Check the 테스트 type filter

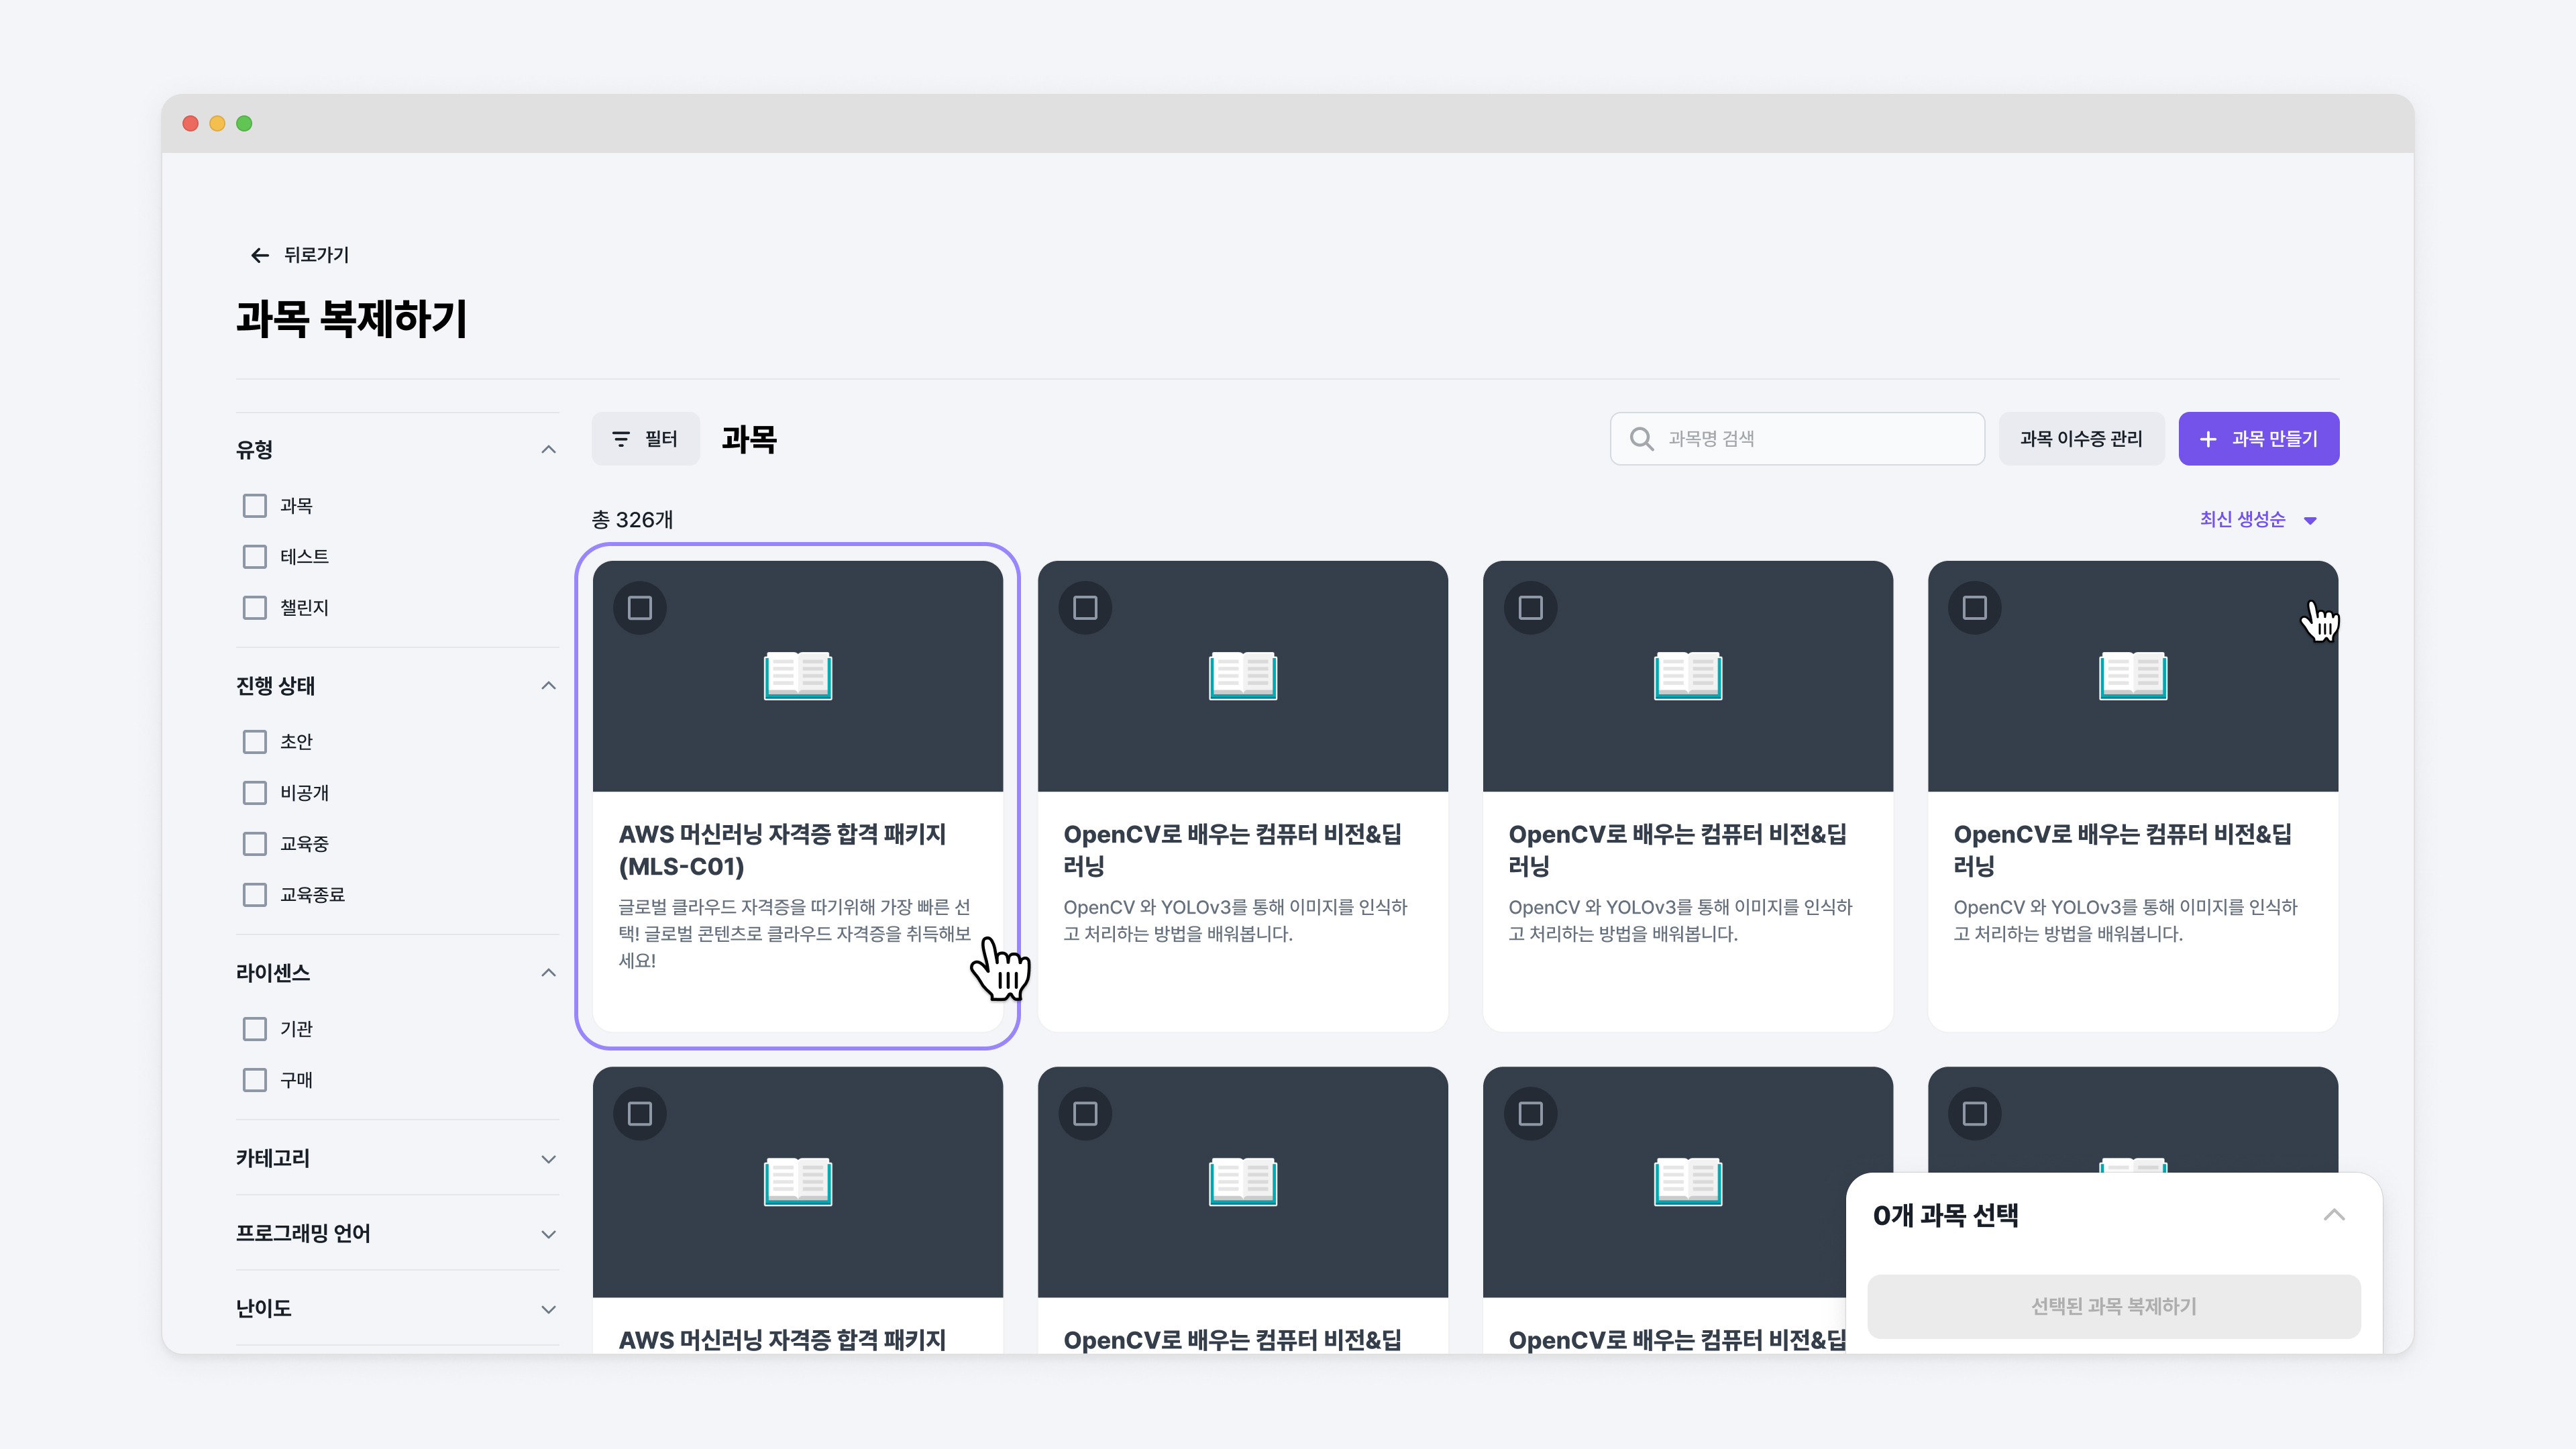point(255,557)
